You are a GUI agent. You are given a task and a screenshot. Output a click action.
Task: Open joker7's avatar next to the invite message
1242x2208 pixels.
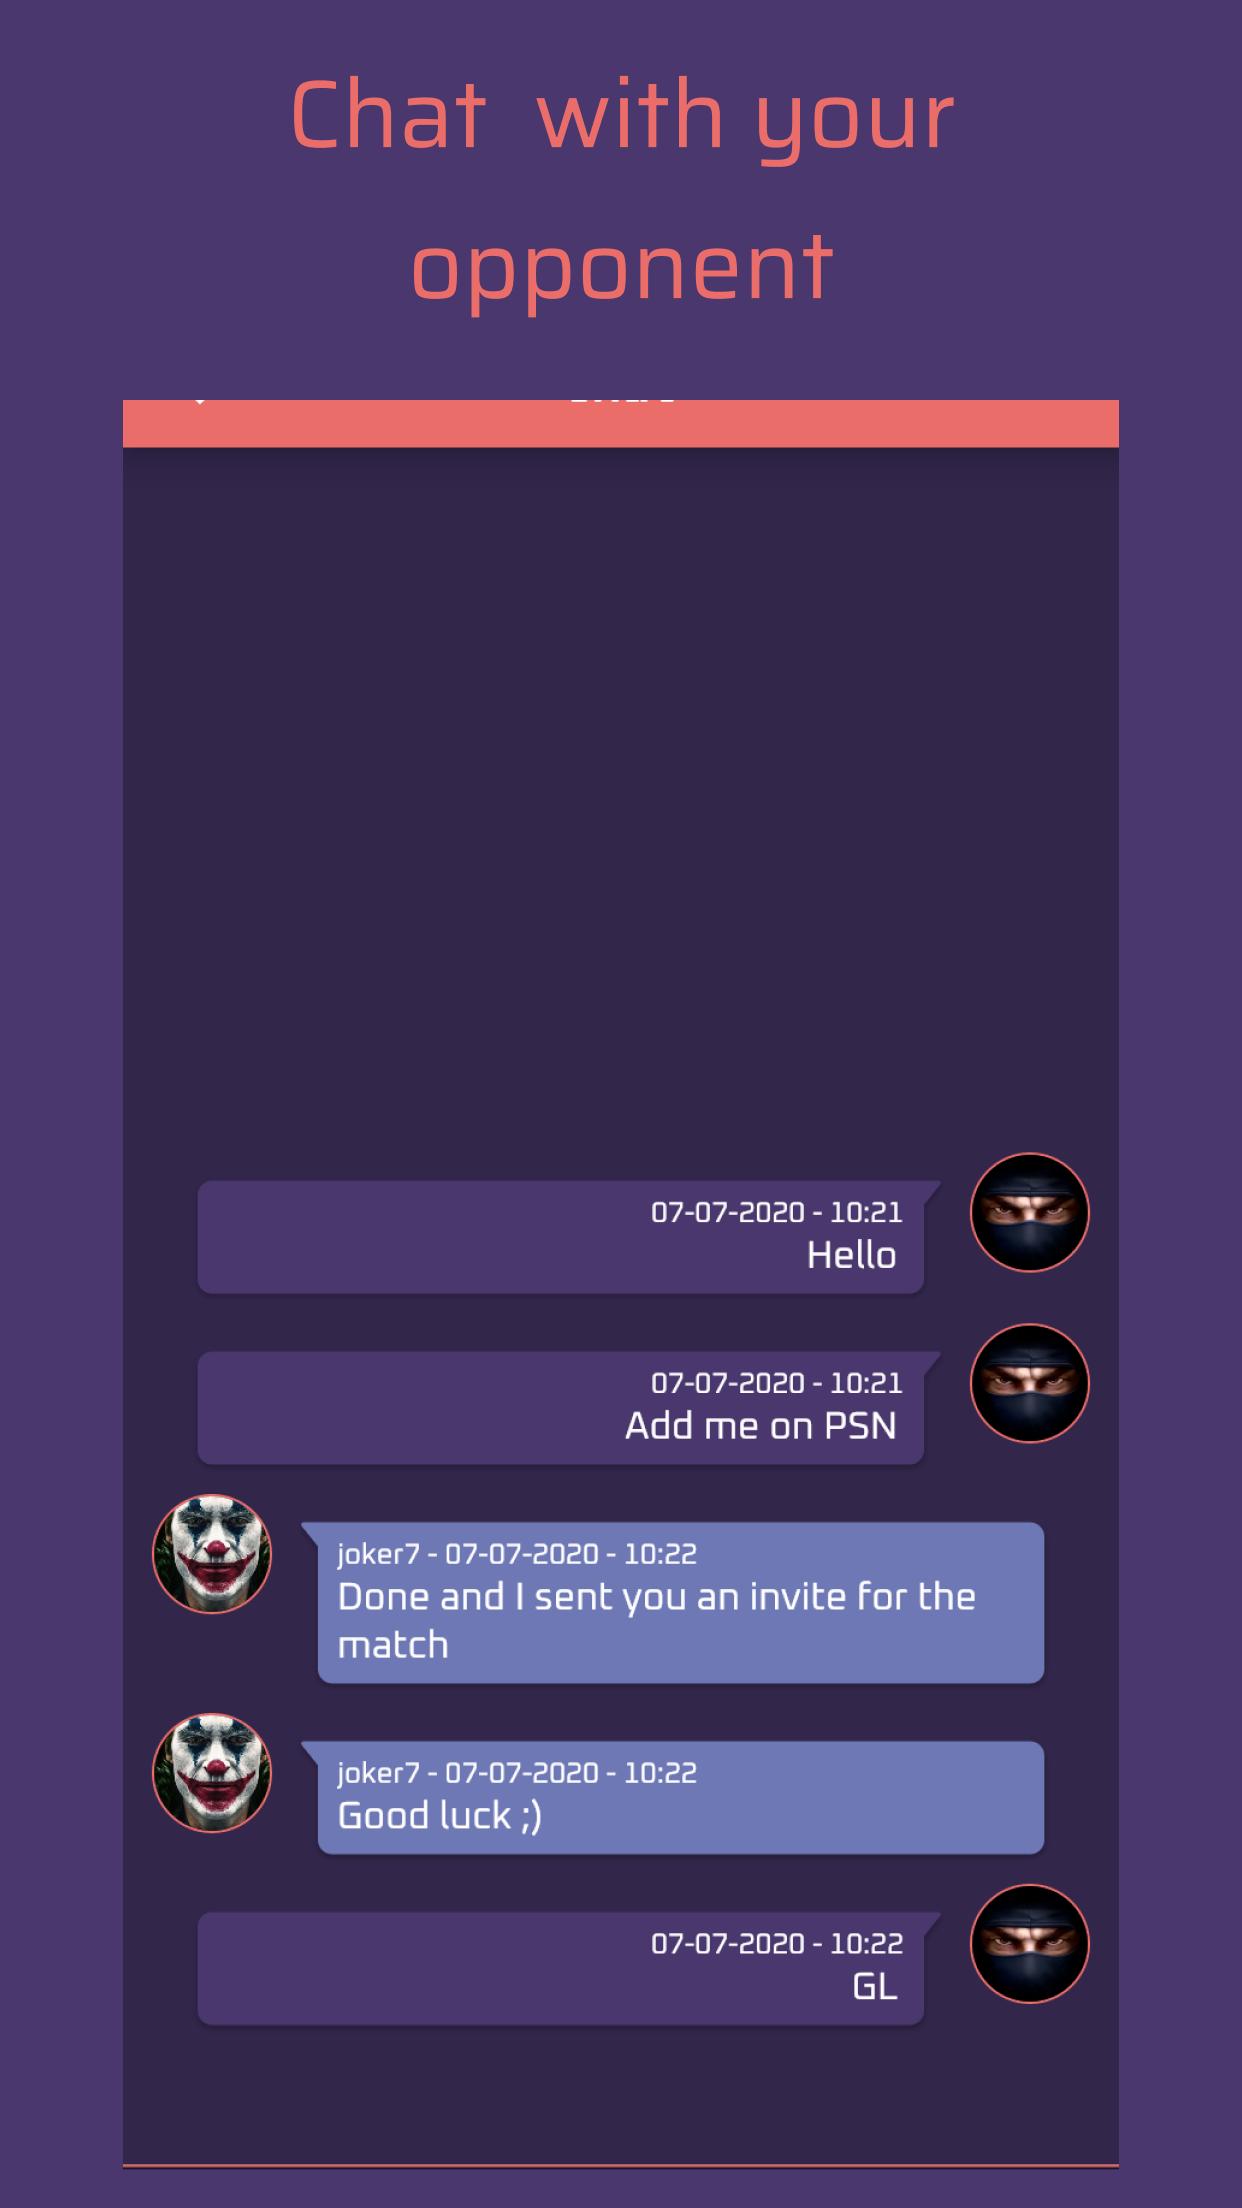click(212, 1554)
